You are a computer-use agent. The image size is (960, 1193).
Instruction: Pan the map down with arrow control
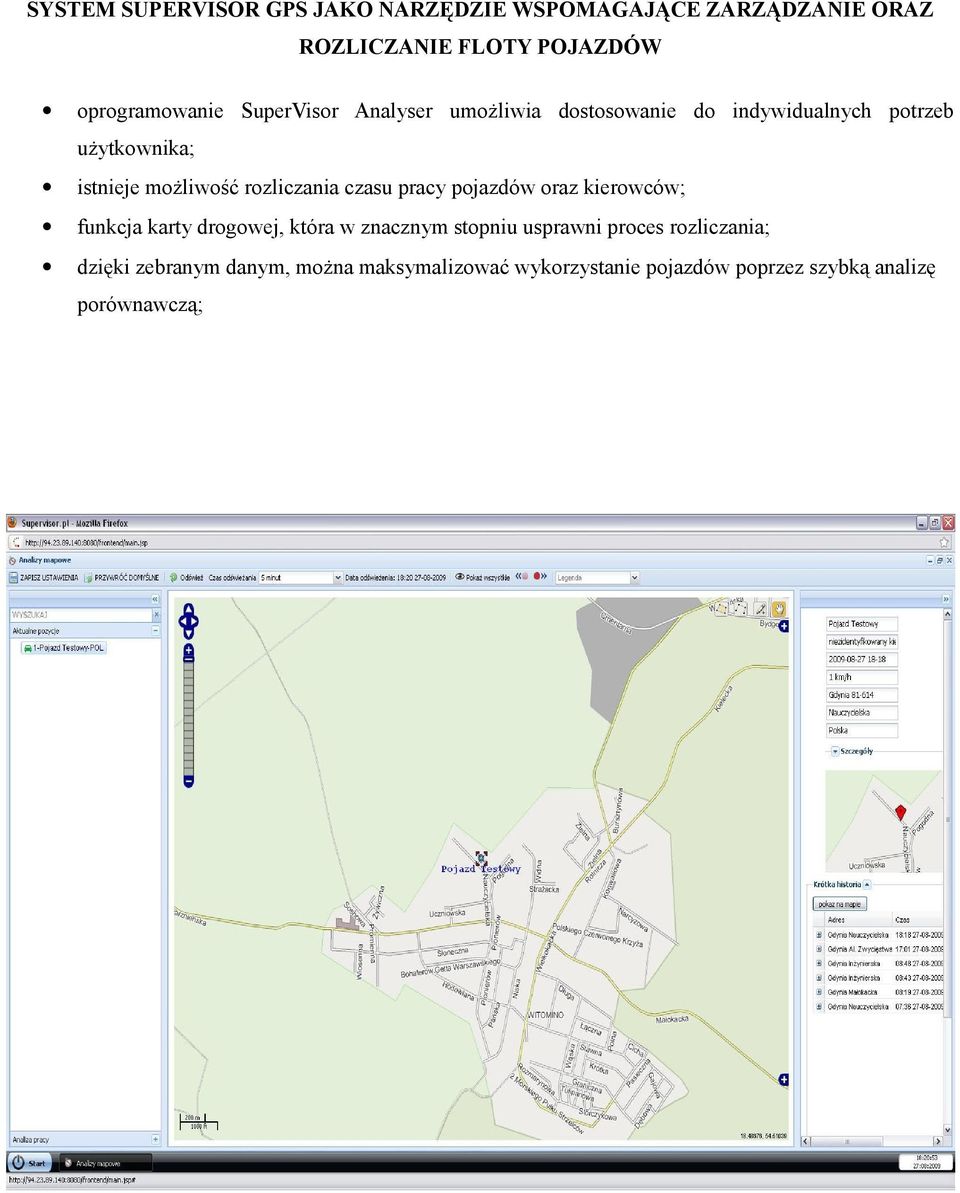tap(189, 634)
